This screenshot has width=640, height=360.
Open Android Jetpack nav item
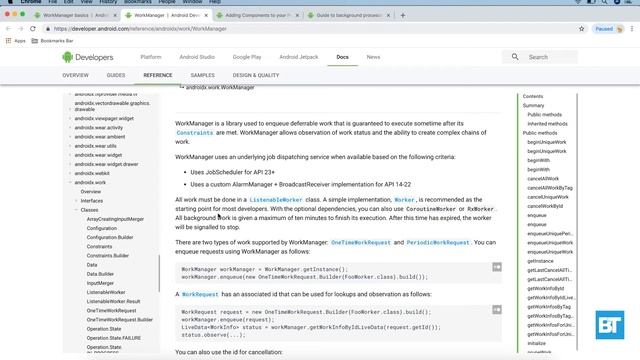(x=299, y=57)
